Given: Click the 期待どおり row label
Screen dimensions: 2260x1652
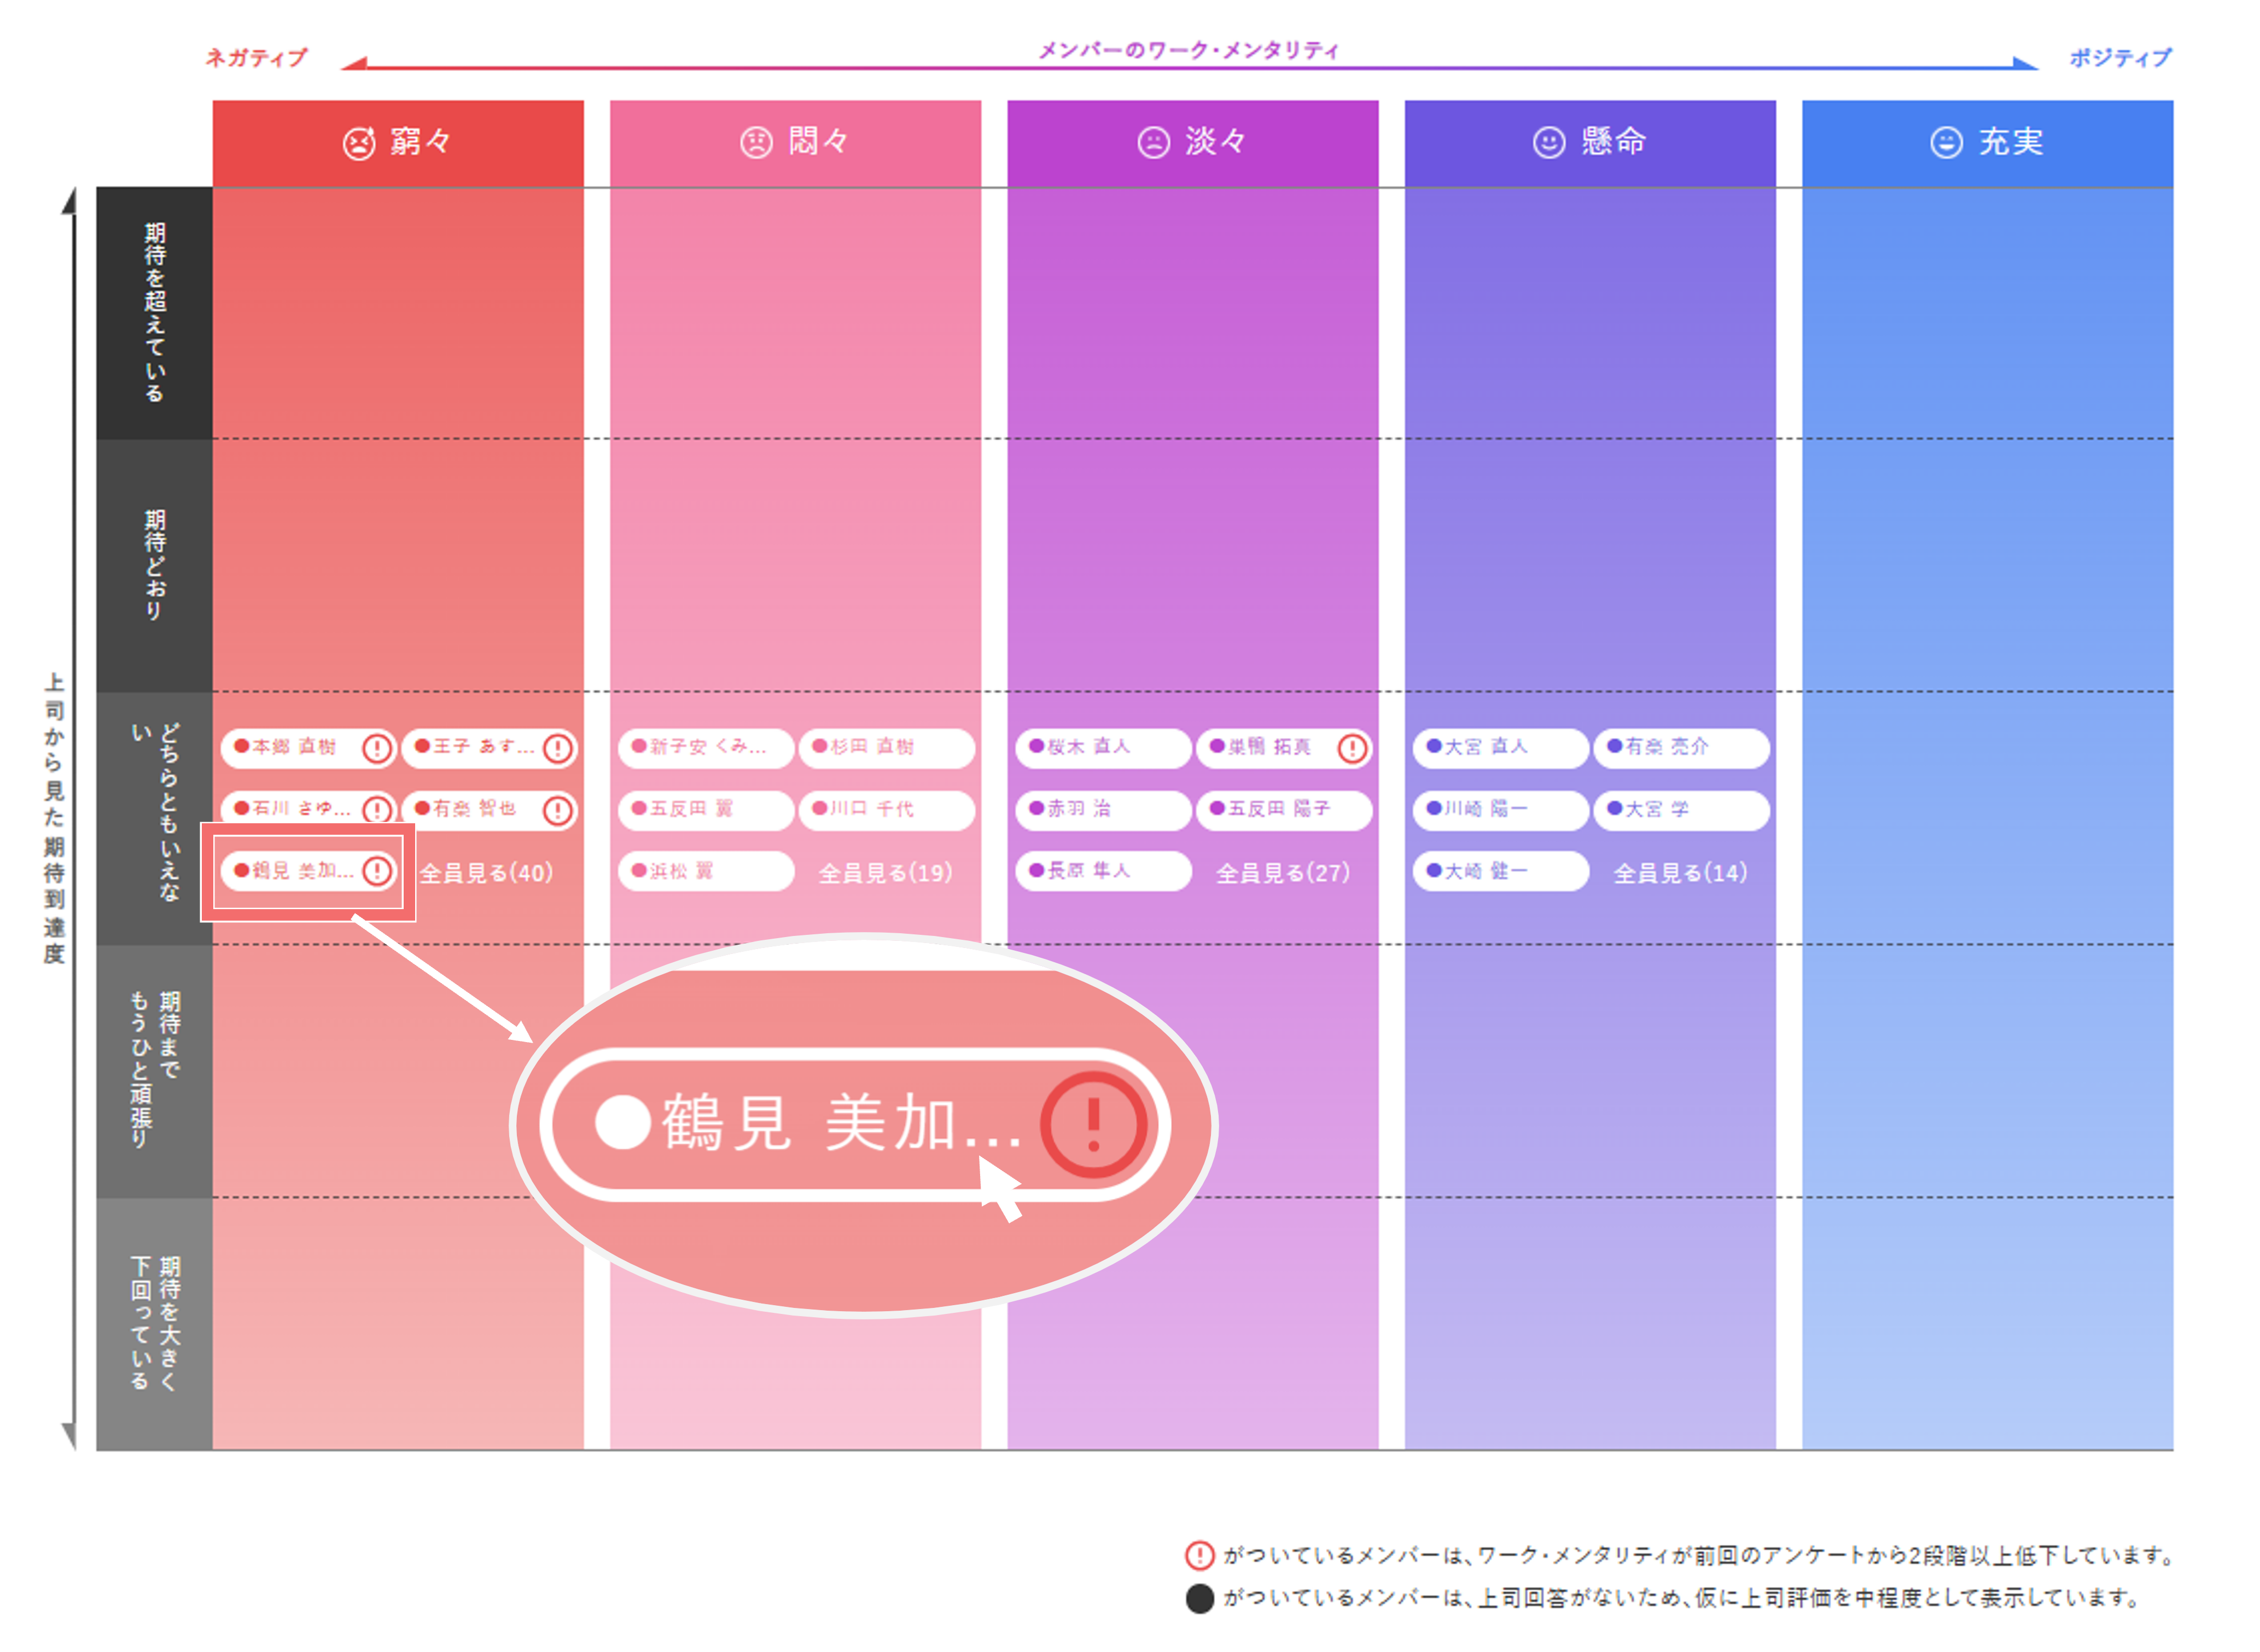Looking at the screenshot, I should (x=154, y=565).
